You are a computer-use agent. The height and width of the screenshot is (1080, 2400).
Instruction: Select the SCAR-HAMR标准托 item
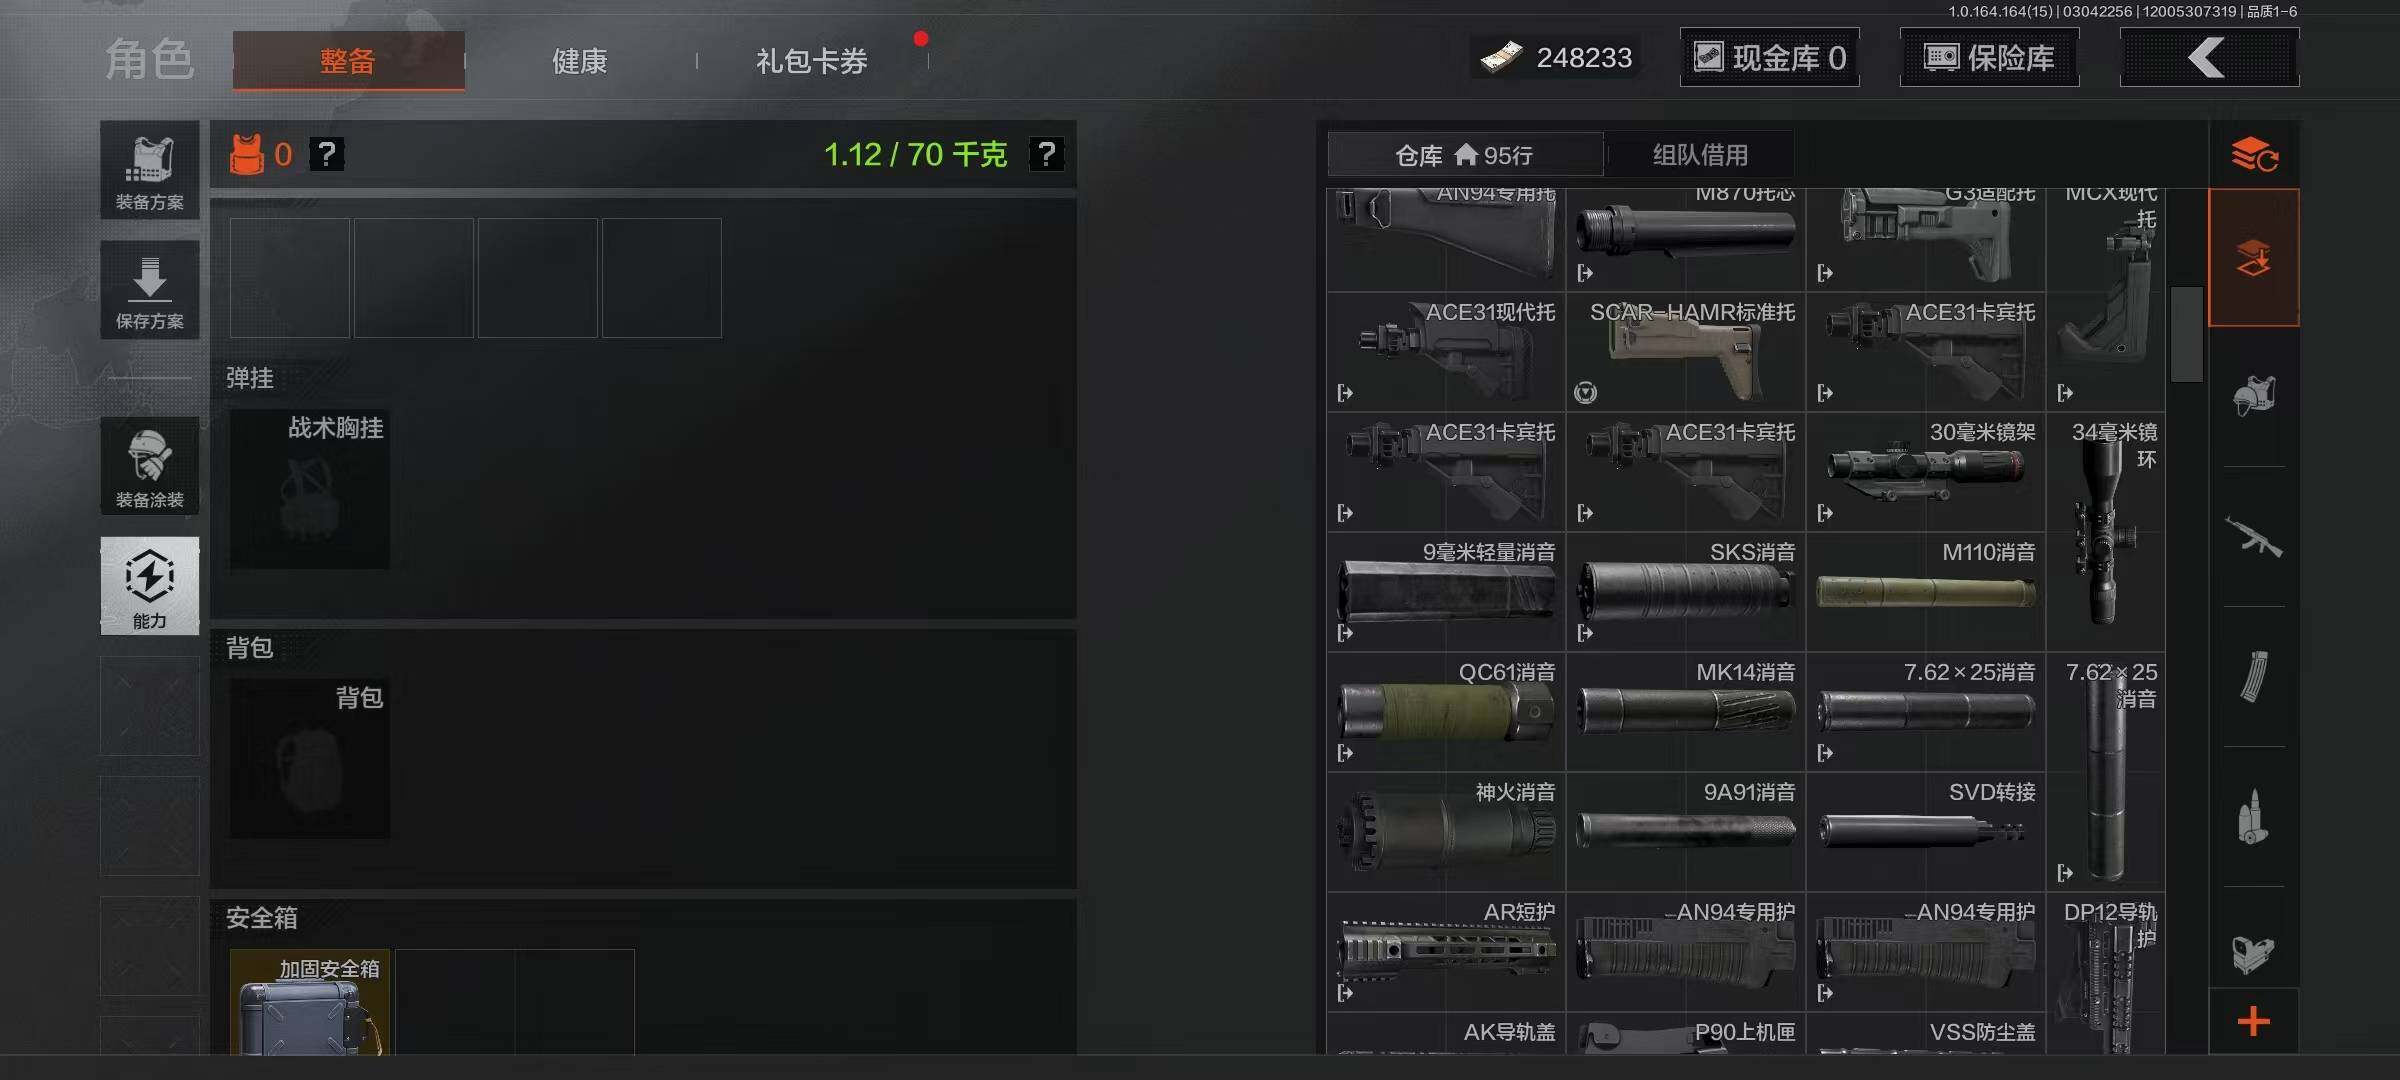(x=1686, y=352)
